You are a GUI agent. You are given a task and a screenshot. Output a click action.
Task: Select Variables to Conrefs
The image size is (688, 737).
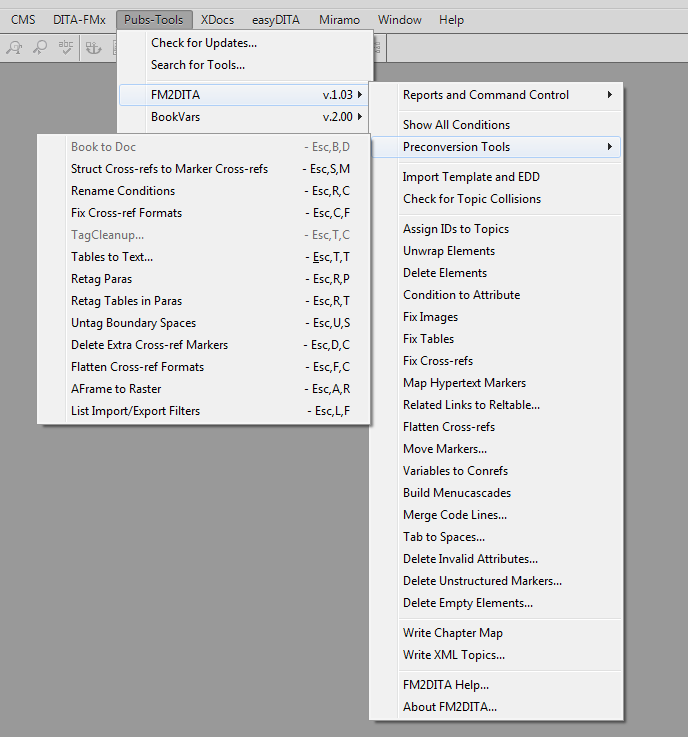click(x=496, y=471)
